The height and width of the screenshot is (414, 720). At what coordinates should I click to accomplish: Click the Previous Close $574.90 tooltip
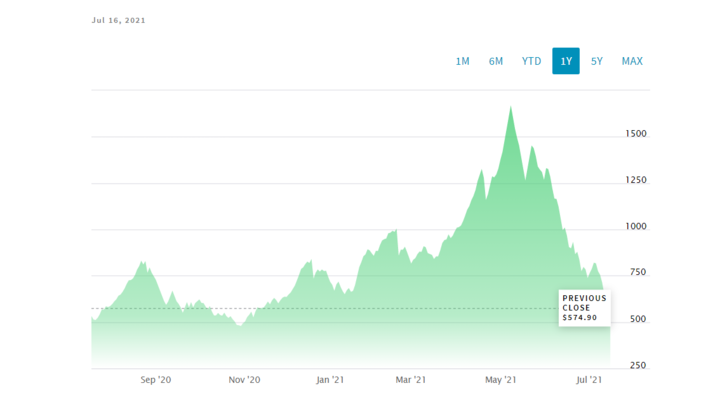click(585, 308)
